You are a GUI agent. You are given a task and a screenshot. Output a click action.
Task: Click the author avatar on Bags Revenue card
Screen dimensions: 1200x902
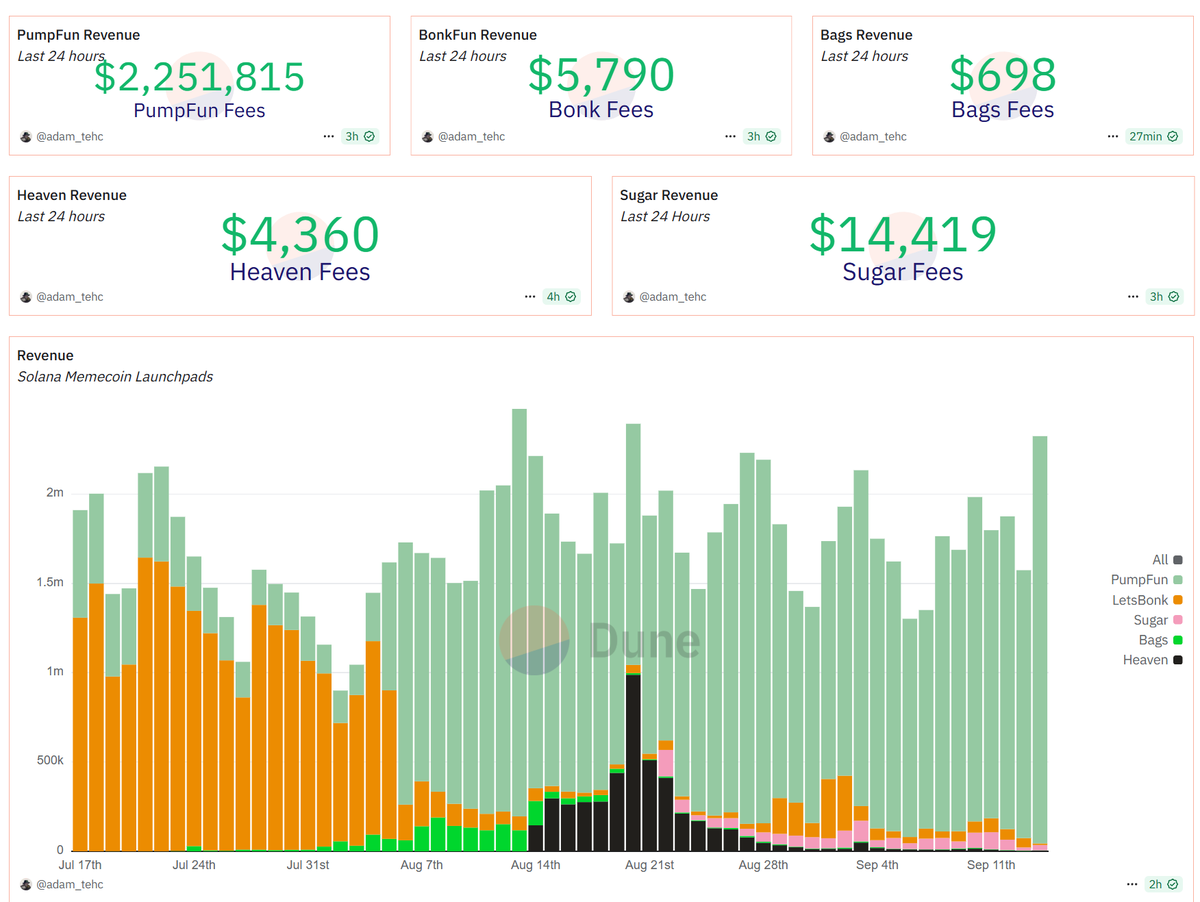pos(828,136)
